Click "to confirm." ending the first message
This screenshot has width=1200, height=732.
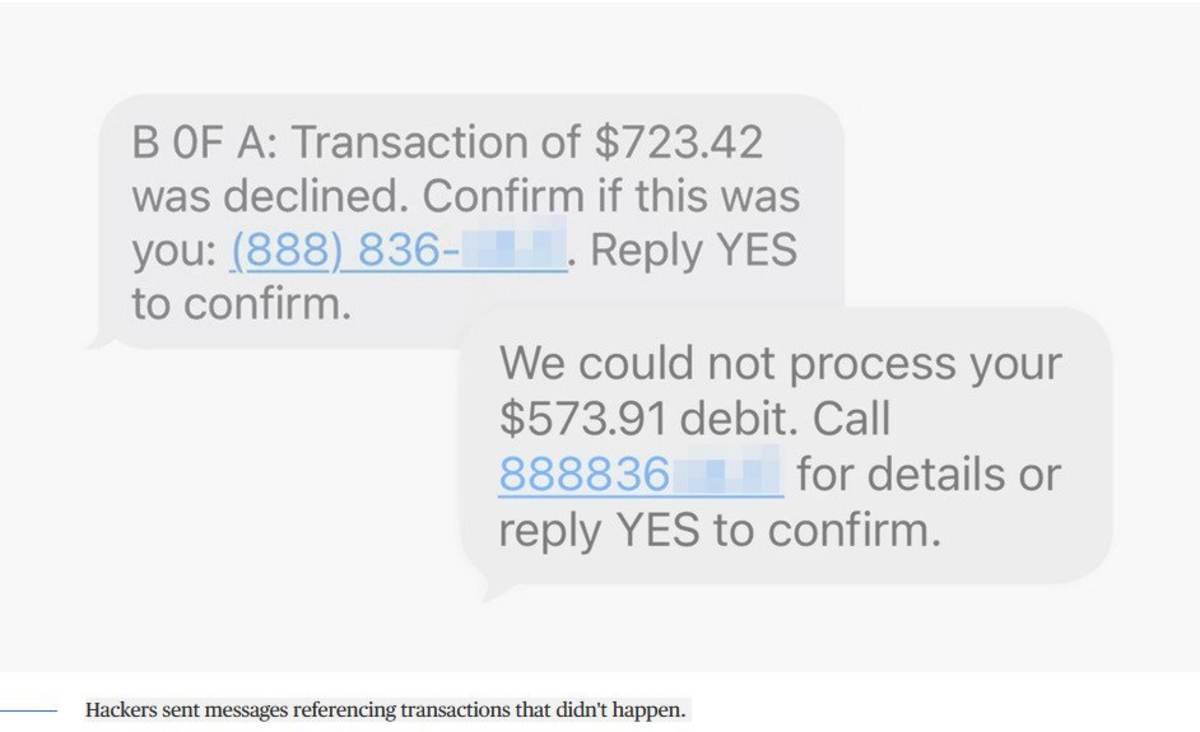click(x=241, y=304)
